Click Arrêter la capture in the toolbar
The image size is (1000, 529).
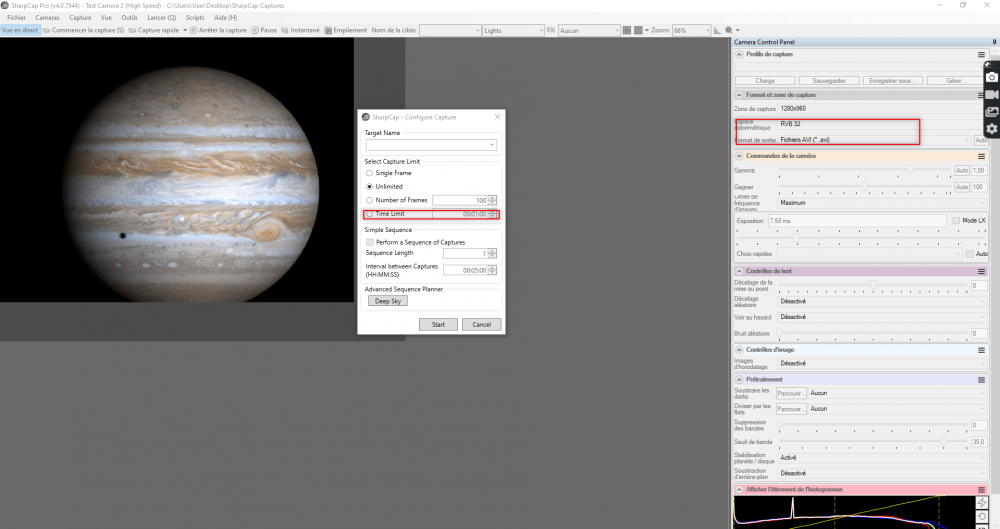point(218,30)
